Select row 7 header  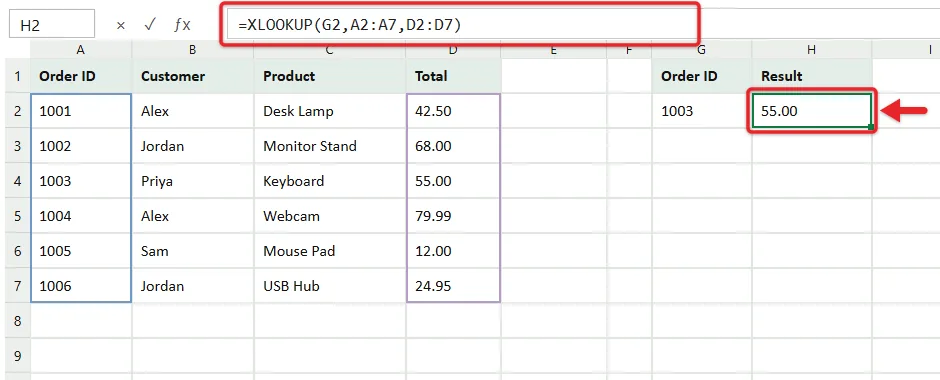point(17,286)
